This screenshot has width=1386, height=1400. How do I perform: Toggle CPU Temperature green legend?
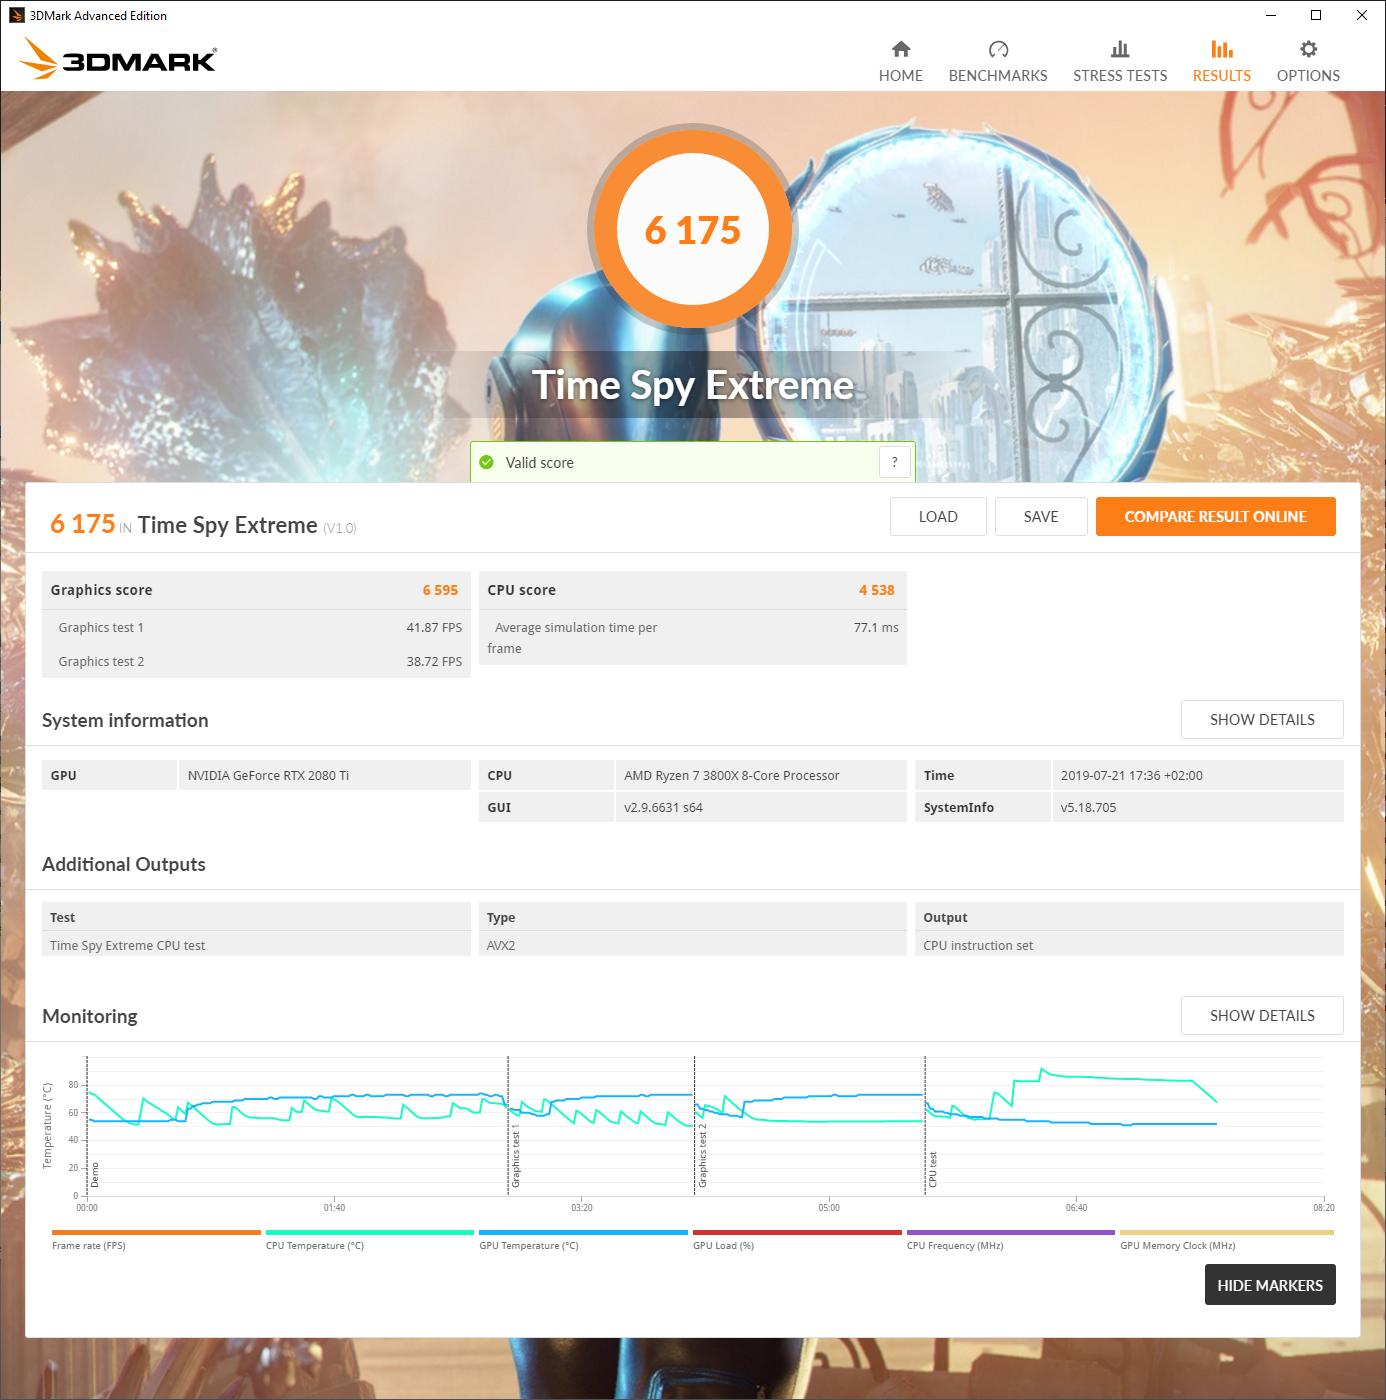click(370, 1240)
